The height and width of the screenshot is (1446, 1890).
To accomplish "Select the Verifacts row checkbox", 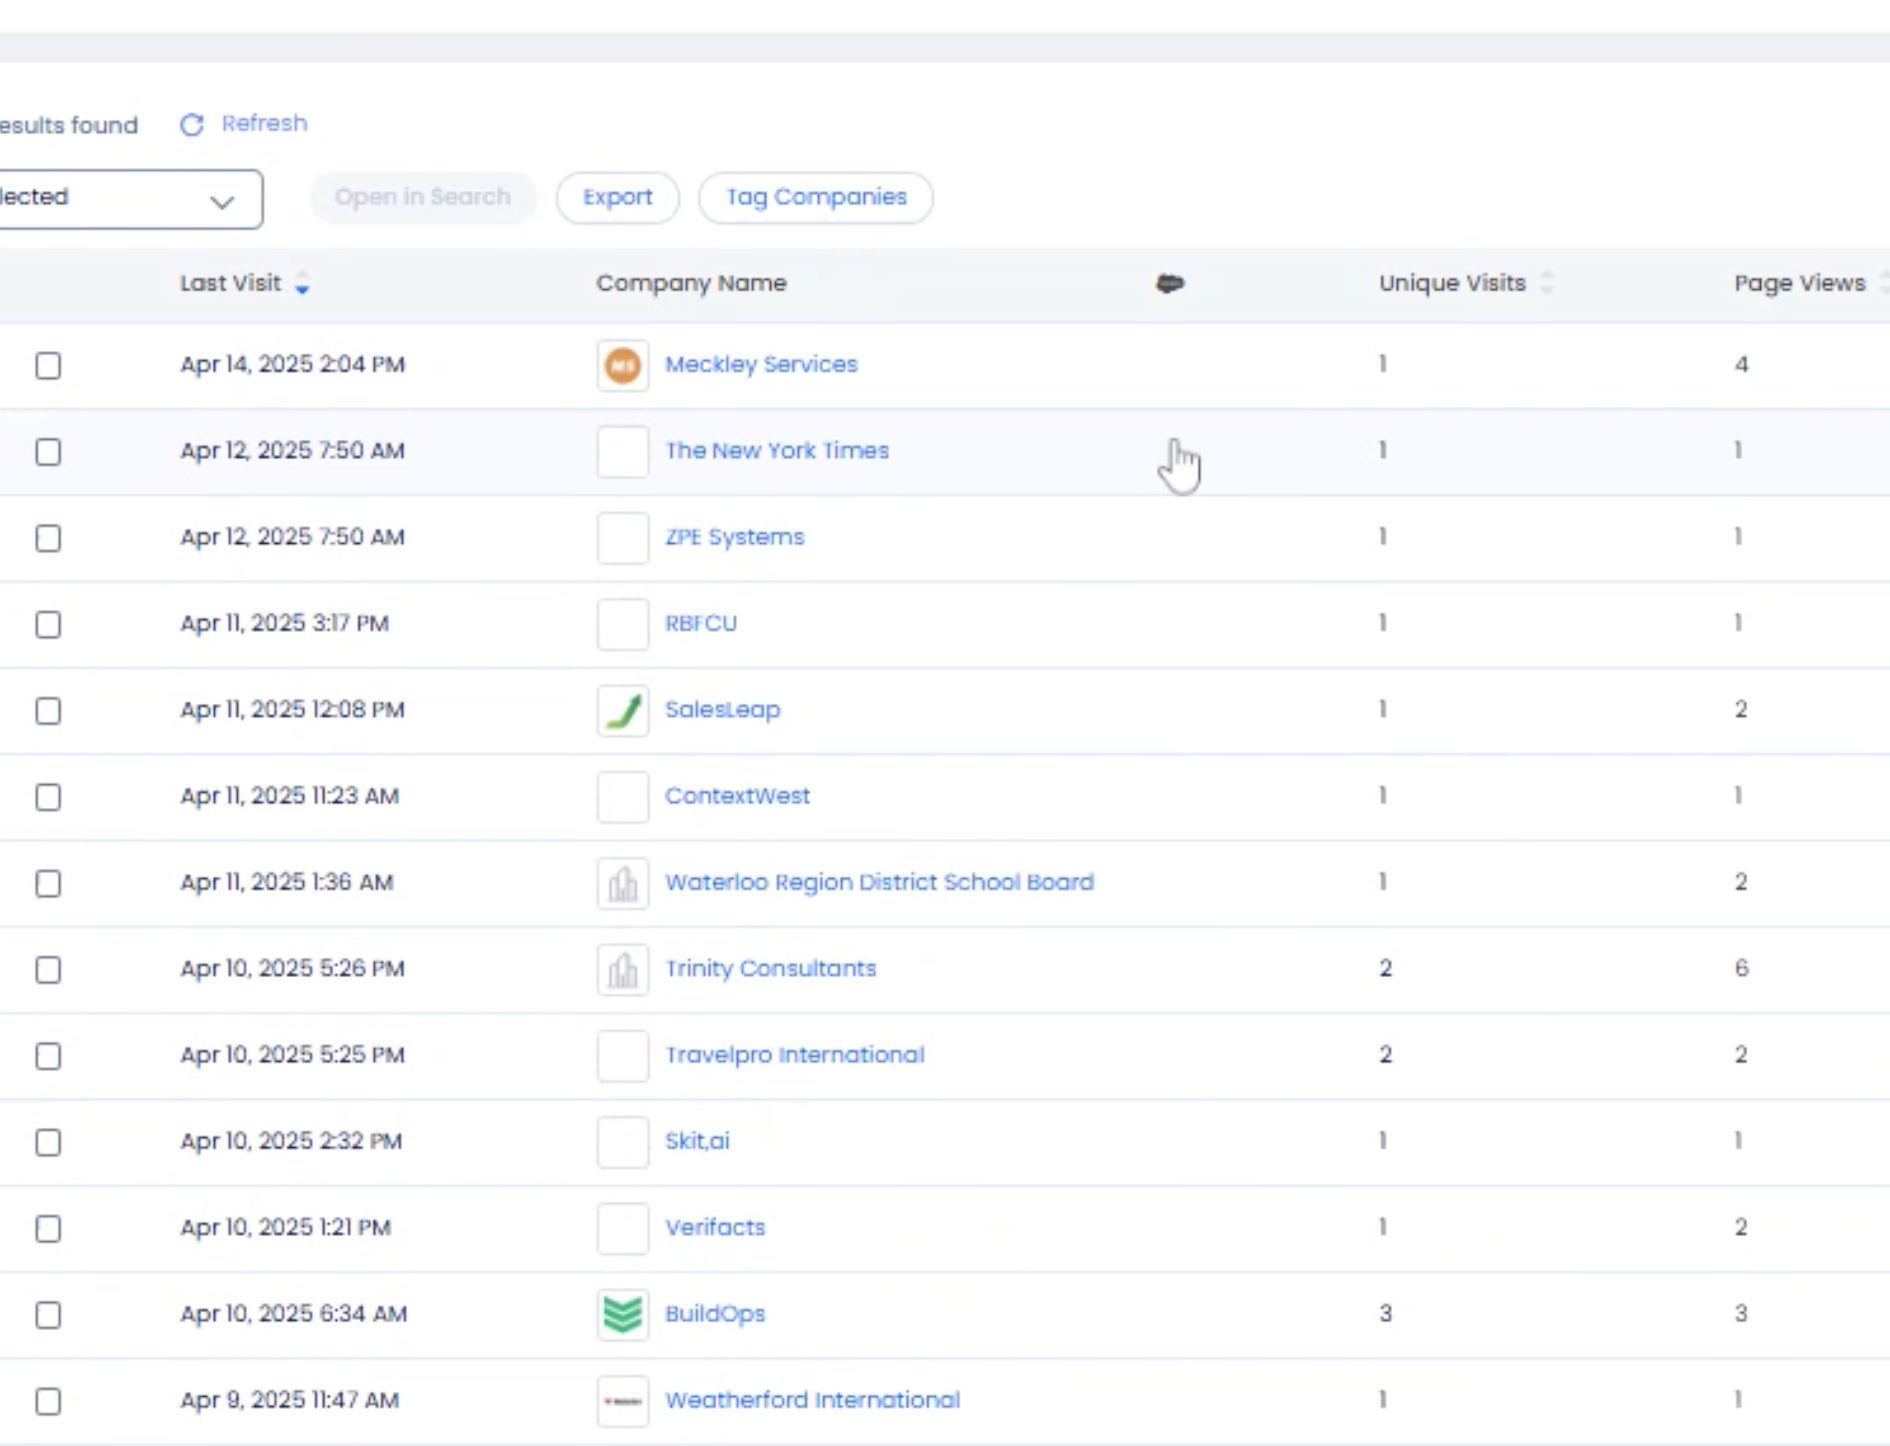I will pos(48,1229).
